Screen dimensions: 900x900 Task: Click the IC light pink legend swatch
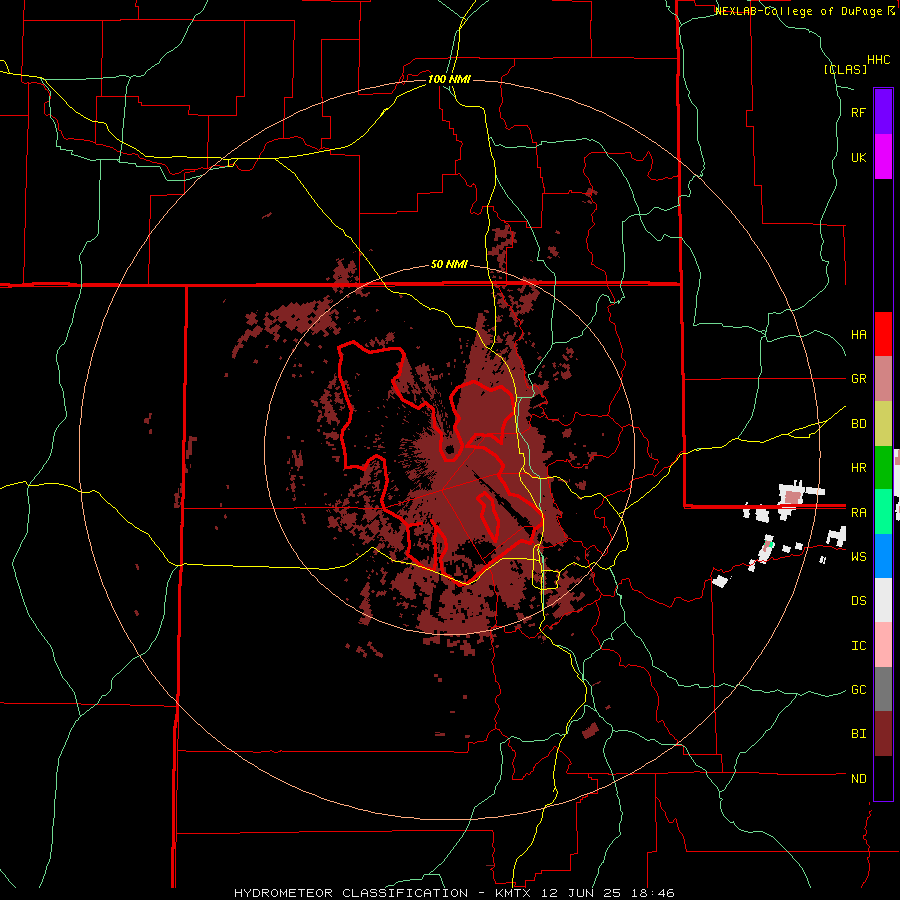[x=883, y=645]
